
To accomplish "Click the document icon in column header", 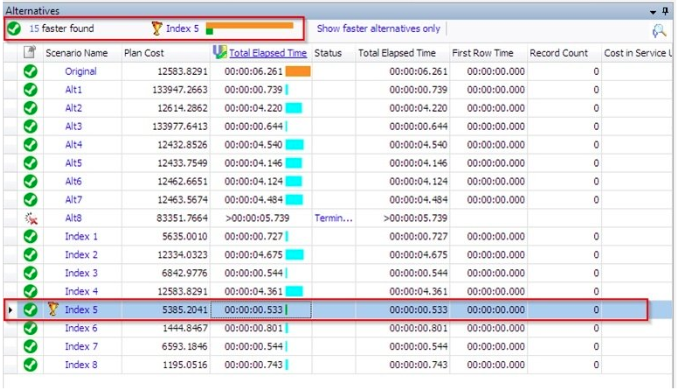I will click(x=29, y=52).
